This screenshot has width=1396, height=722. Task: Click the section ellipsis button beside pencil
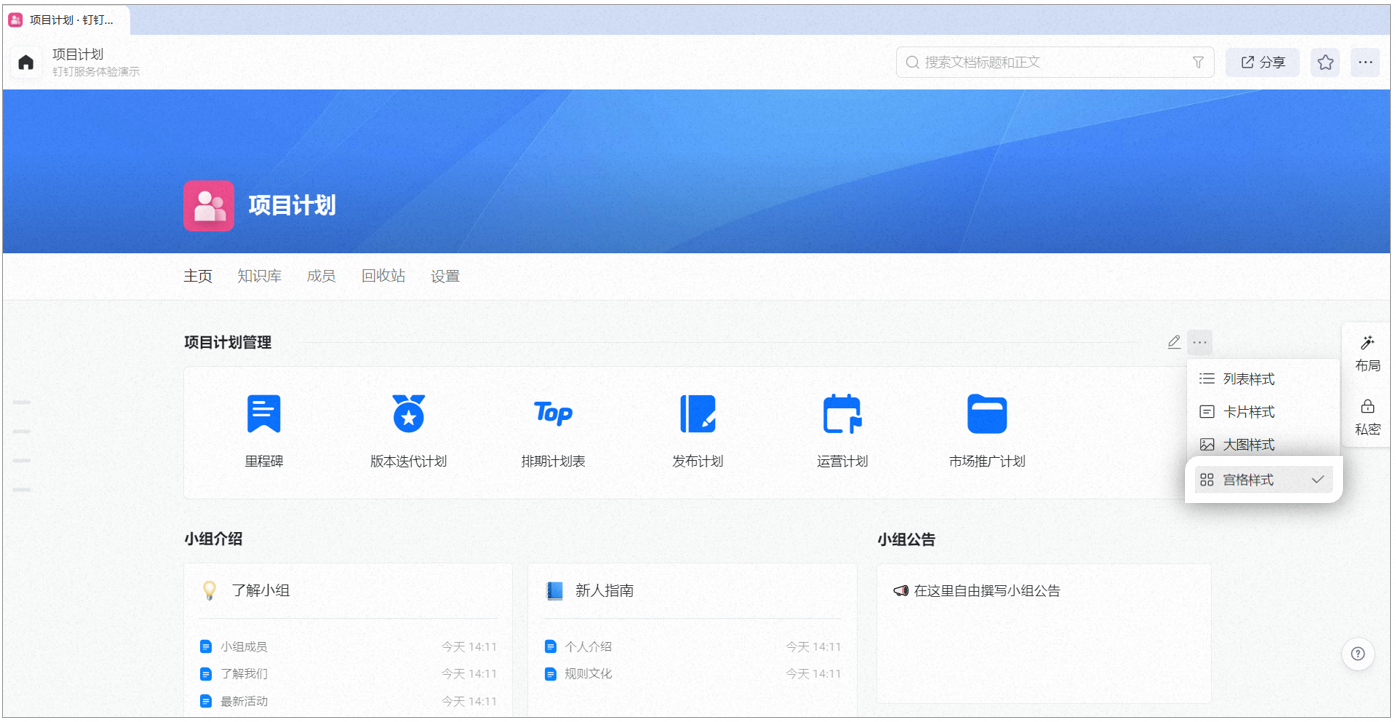pos(1200,342)
